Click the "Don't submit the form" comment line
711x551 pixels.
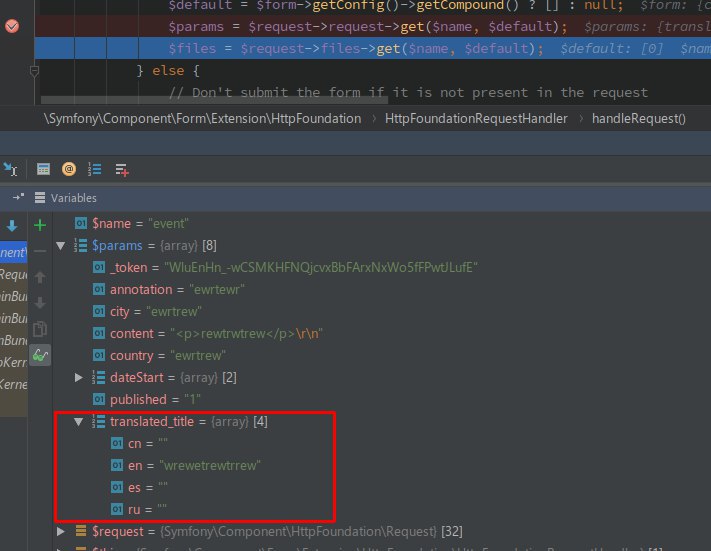point(408,93)
